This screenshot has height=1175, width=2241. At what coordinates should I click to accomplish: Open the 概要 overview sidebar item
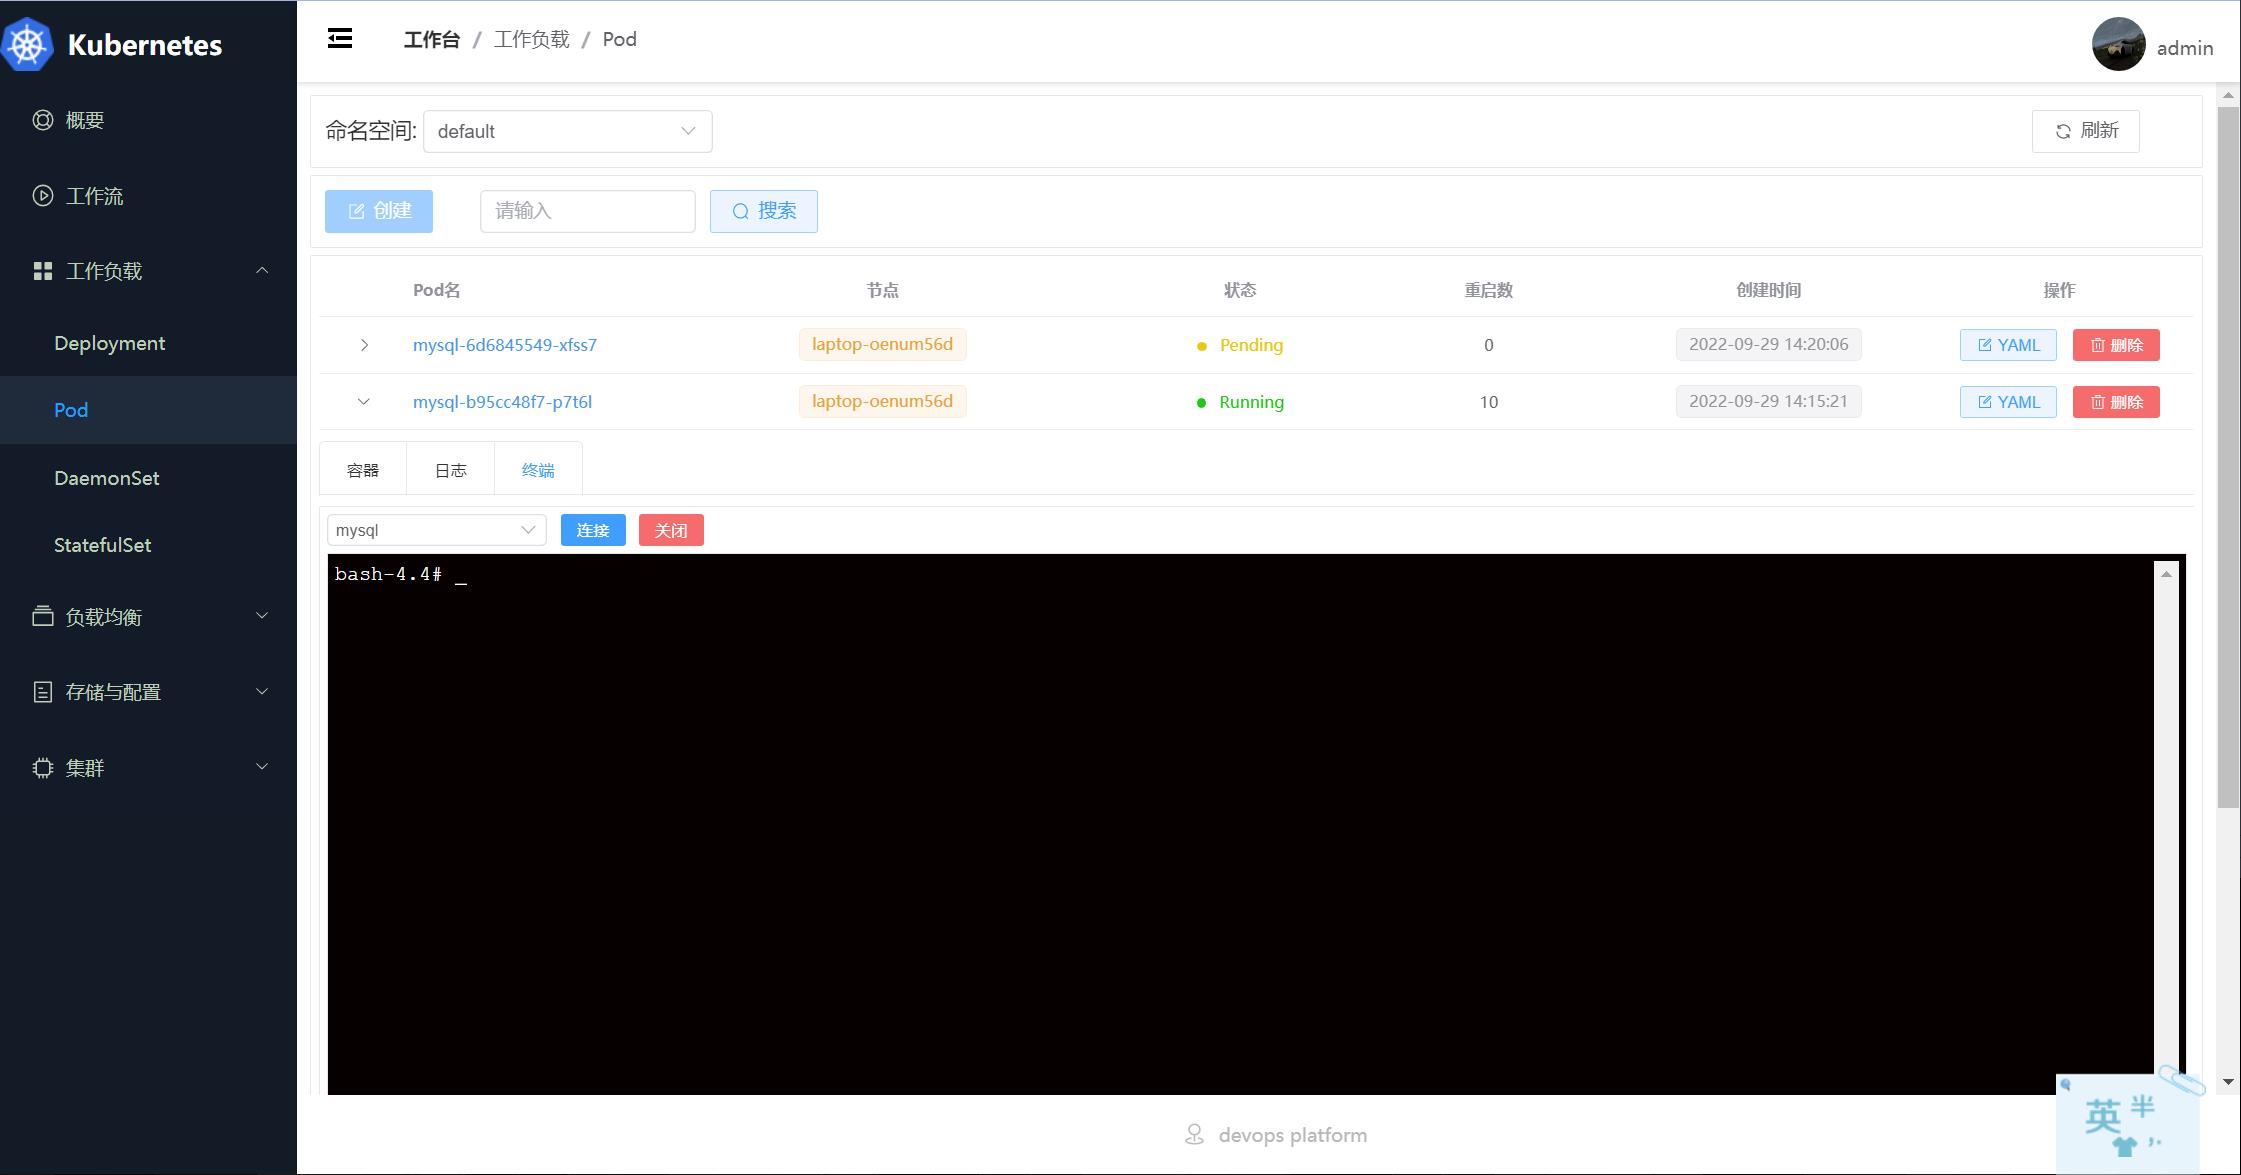tap(85, 120)
